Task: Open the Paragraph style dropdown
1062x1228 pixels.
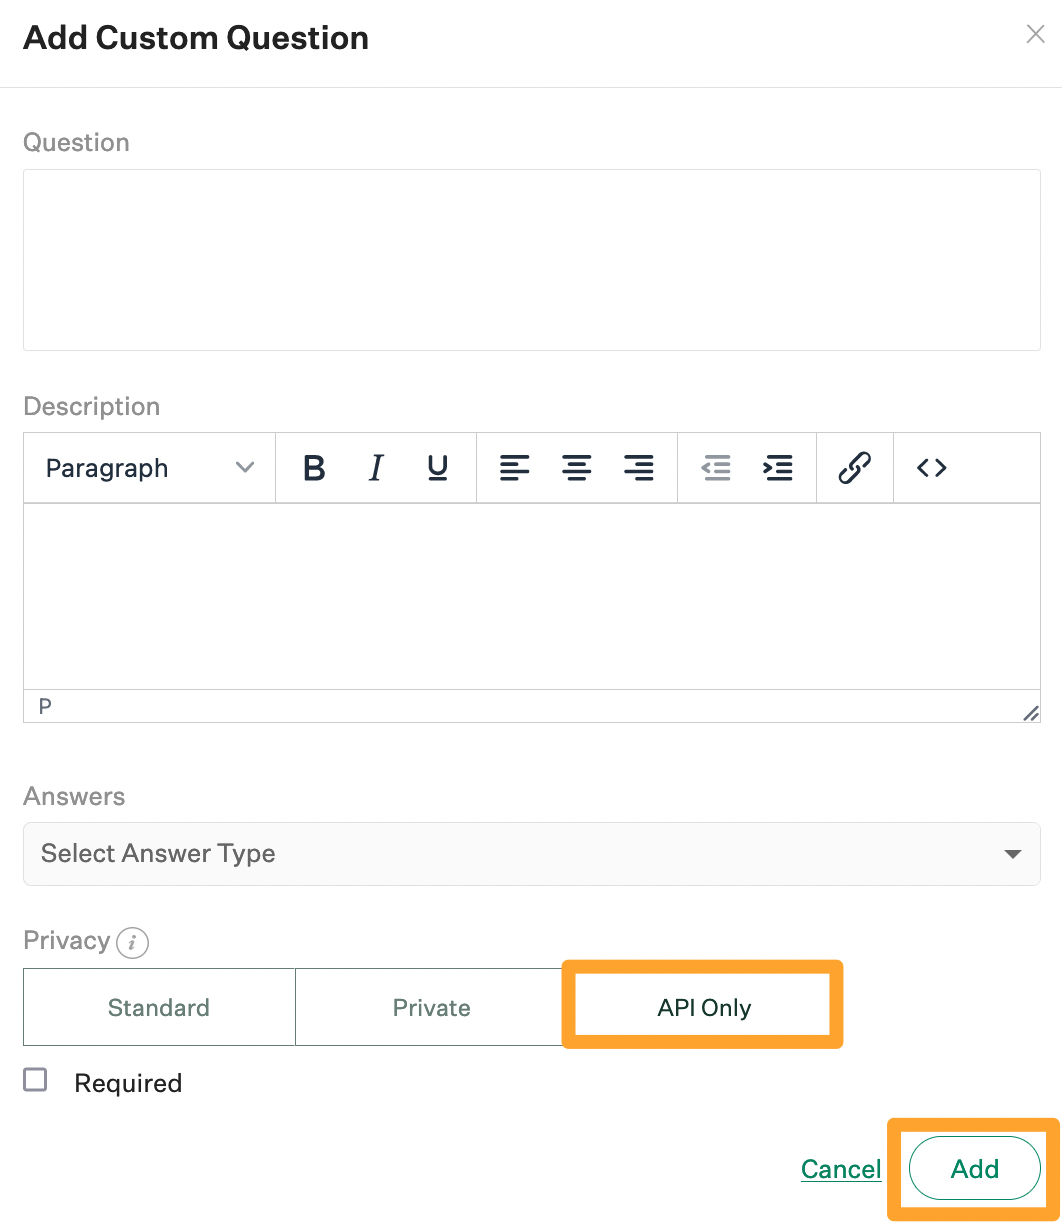Action: tap(150, 468)
